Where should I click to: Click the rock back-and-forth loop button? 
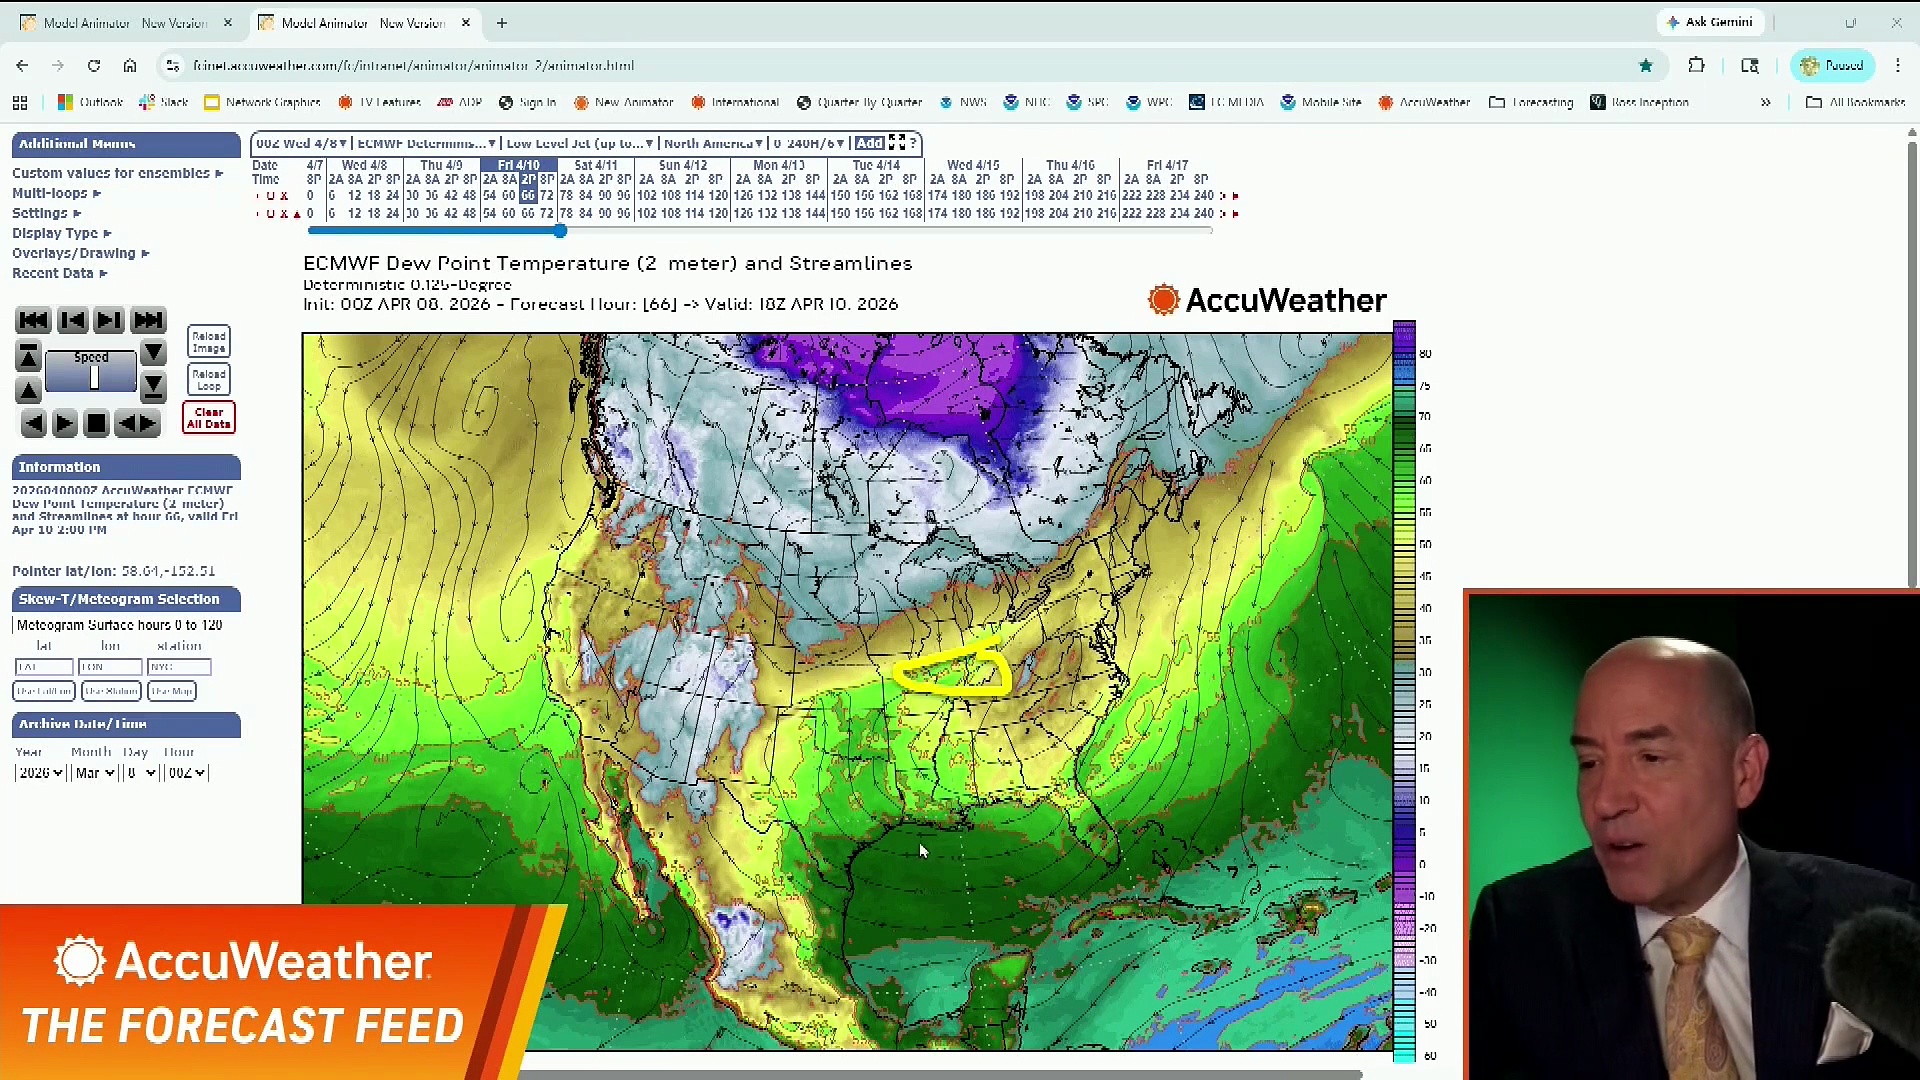[137, 424]
